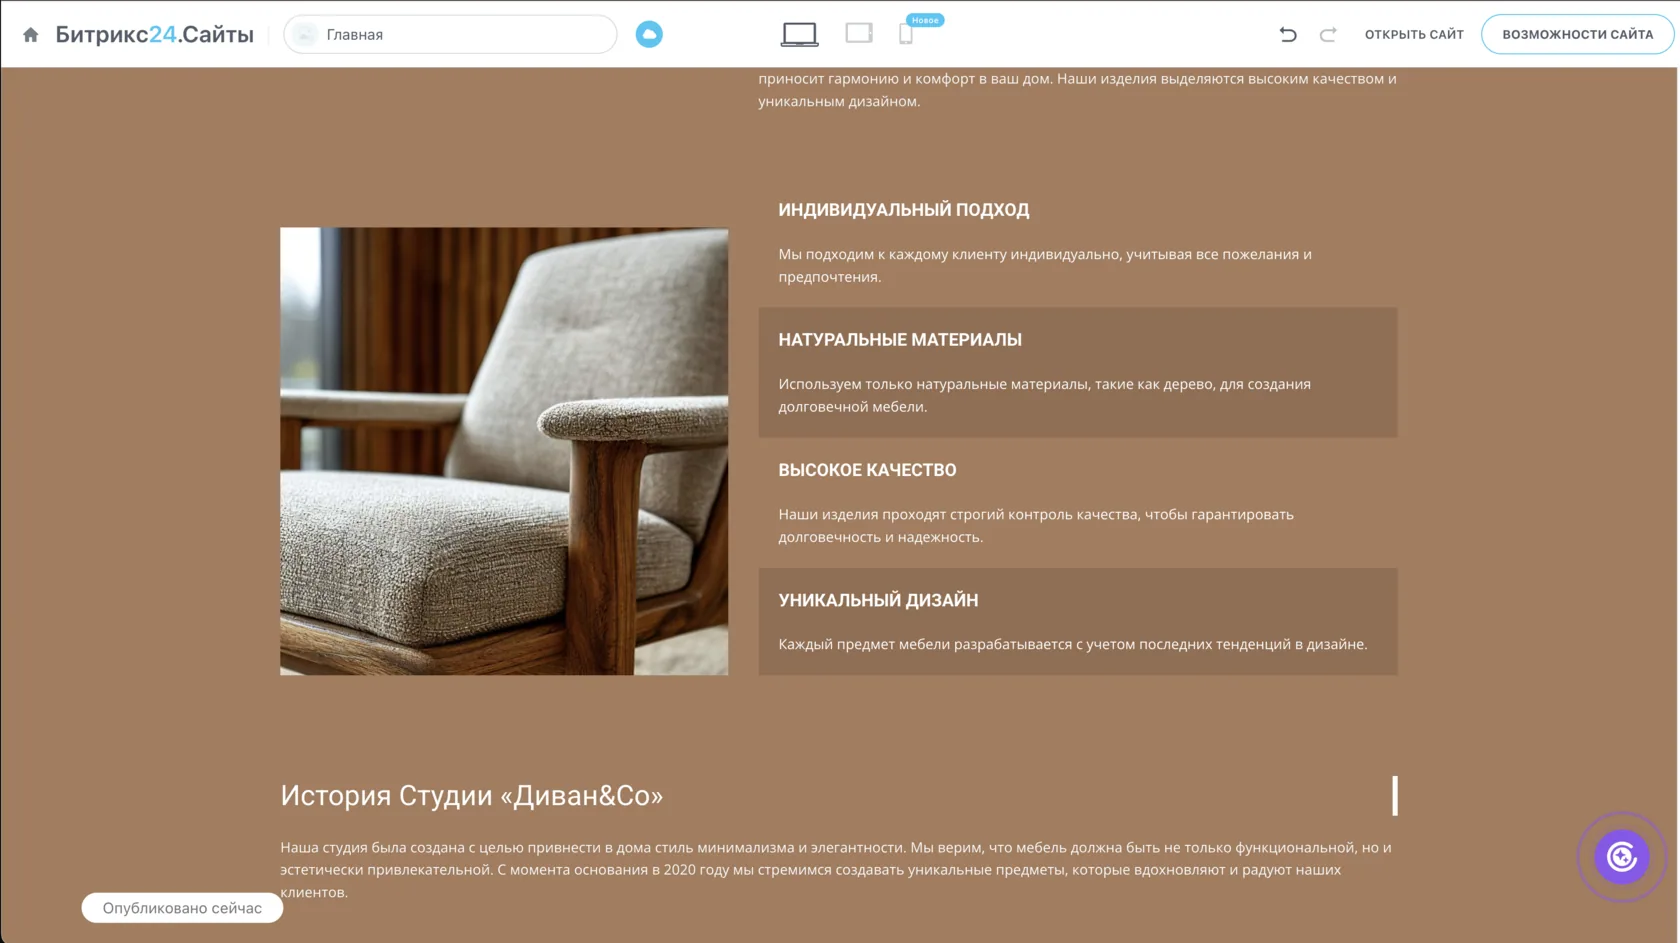This screenshot has width=1680, height=943.
Task: Click text starting 'Используем только натуральные материалы'
Action: [1044, 395]
